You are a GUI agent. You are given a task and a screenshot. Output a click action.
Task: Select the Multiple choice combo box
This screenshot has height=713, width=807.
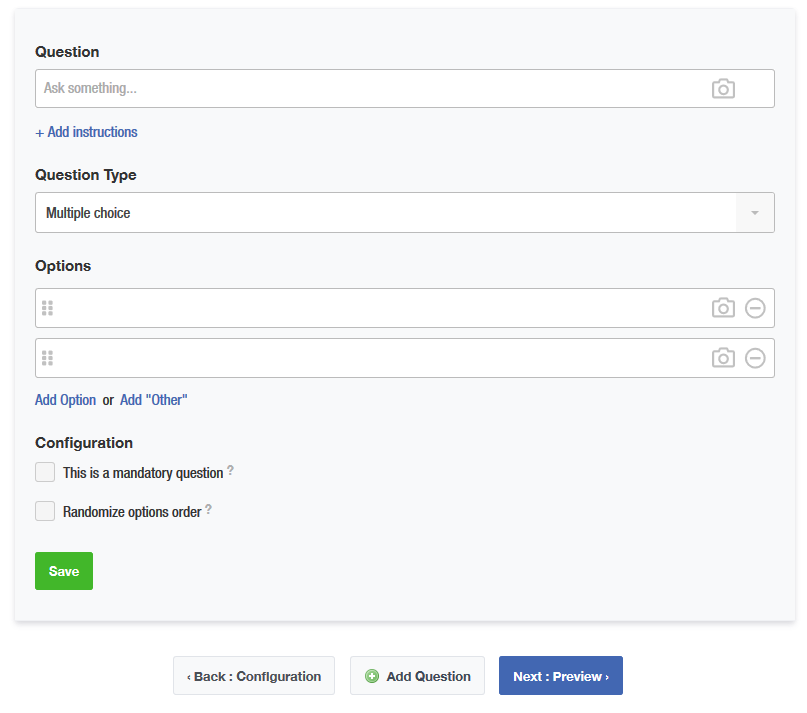coord(405,213)
